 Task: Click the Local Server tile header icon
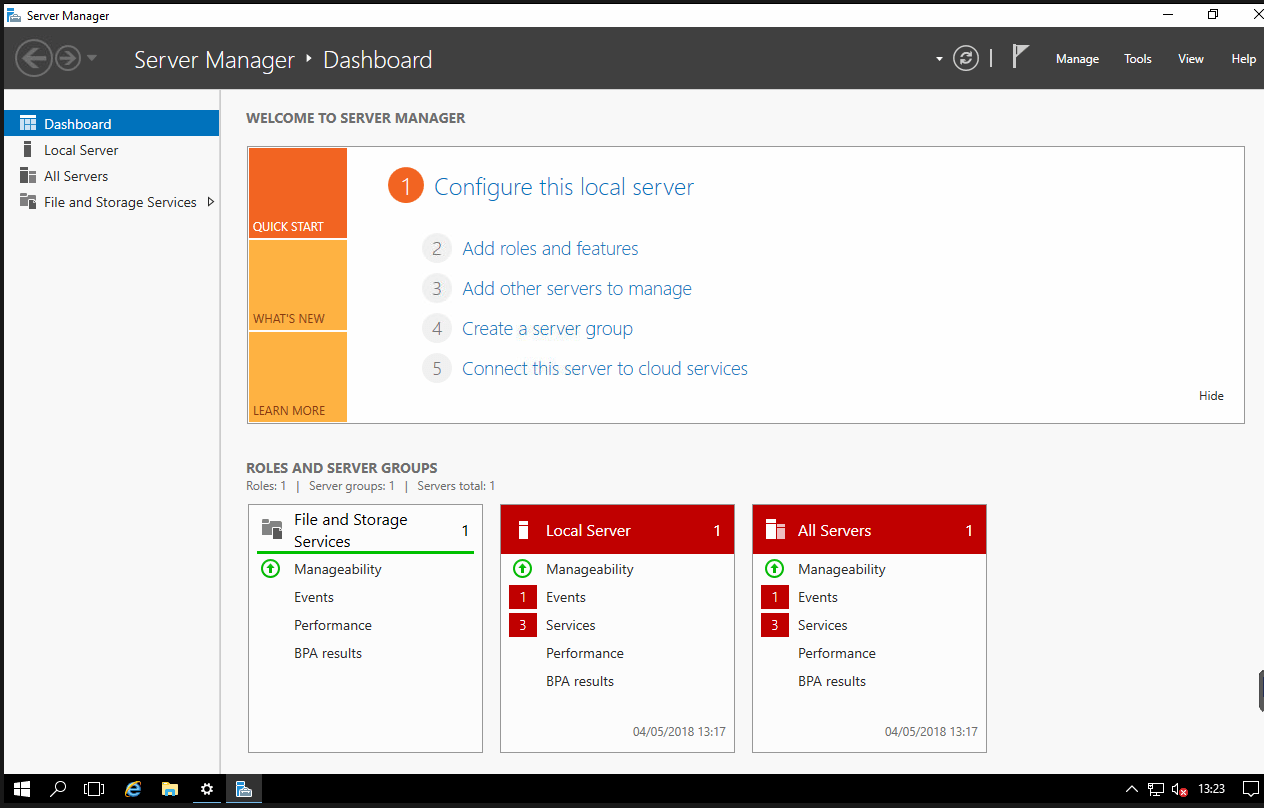pos(523,530)
